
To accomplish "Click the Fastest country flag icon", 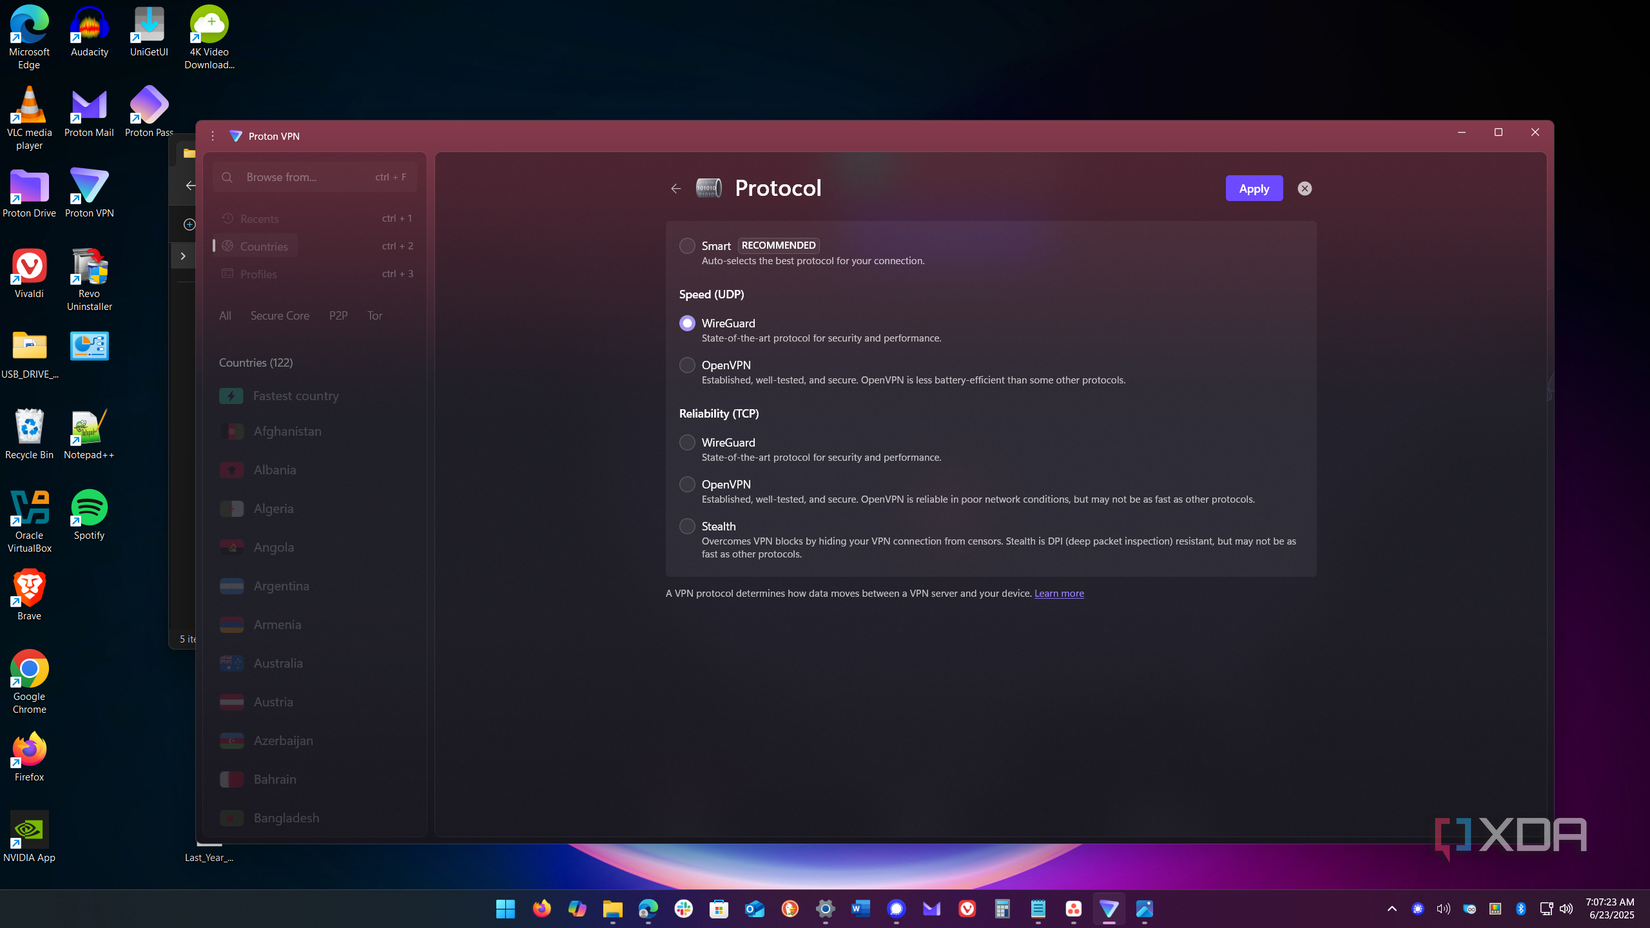I will 231,395.
